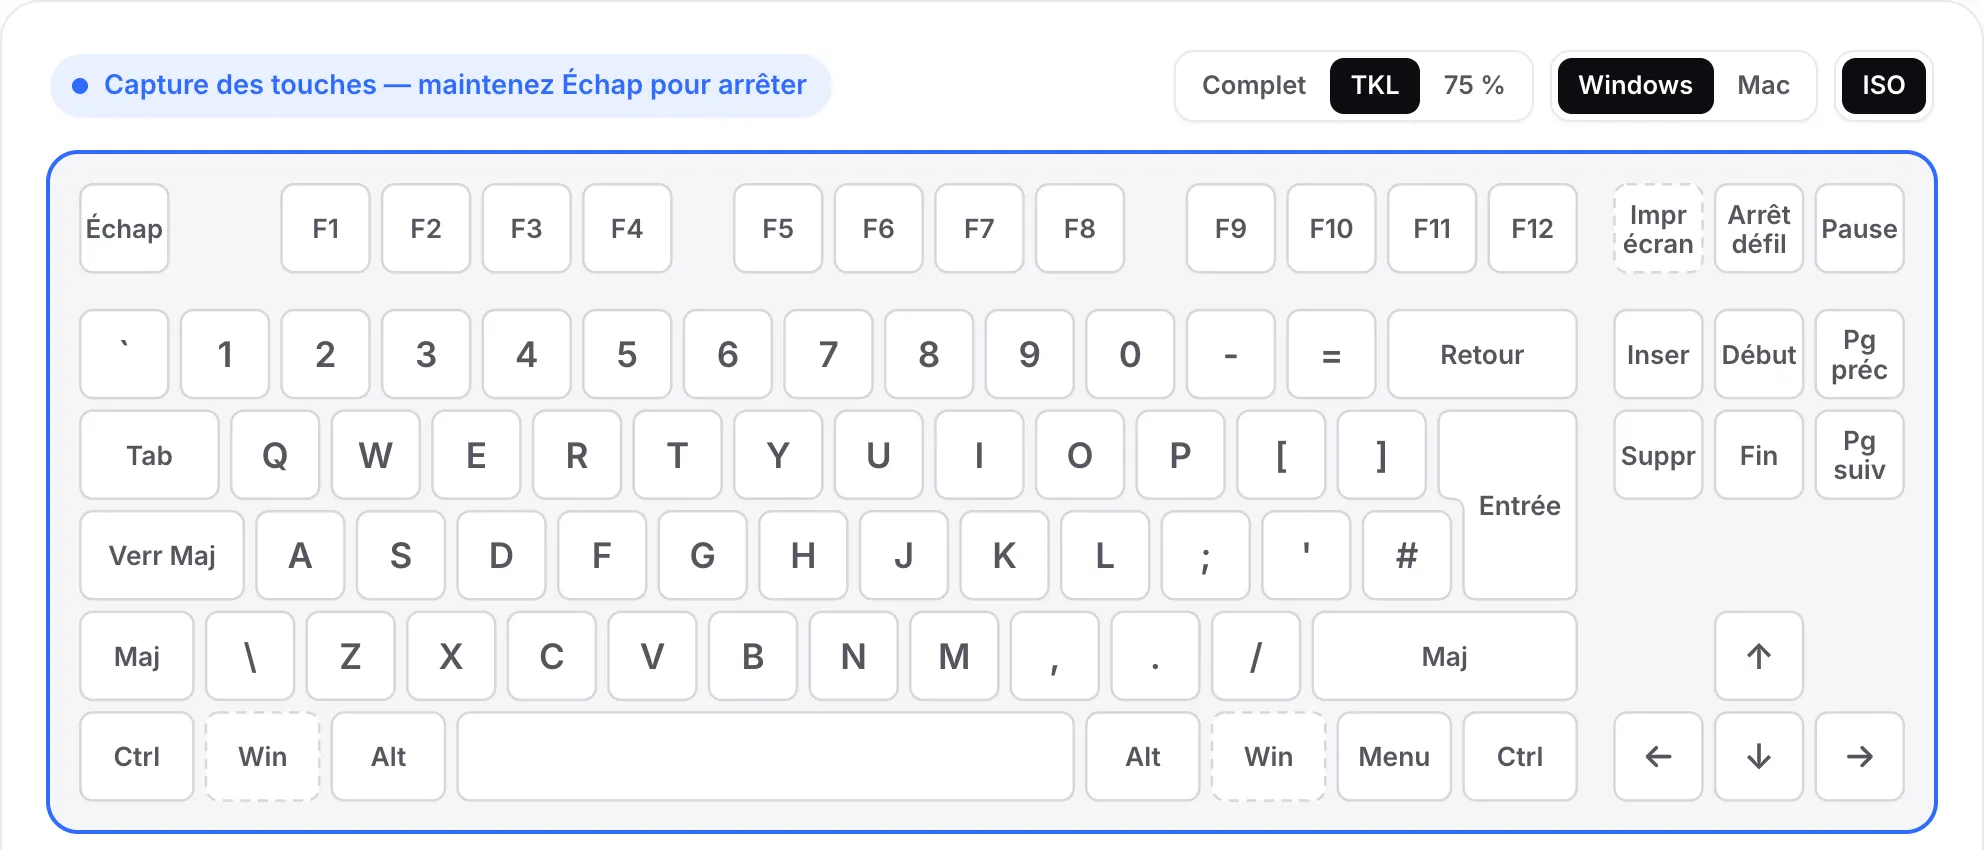
Task: Click the Entrée key
Action: click(x=1519, y=505)
